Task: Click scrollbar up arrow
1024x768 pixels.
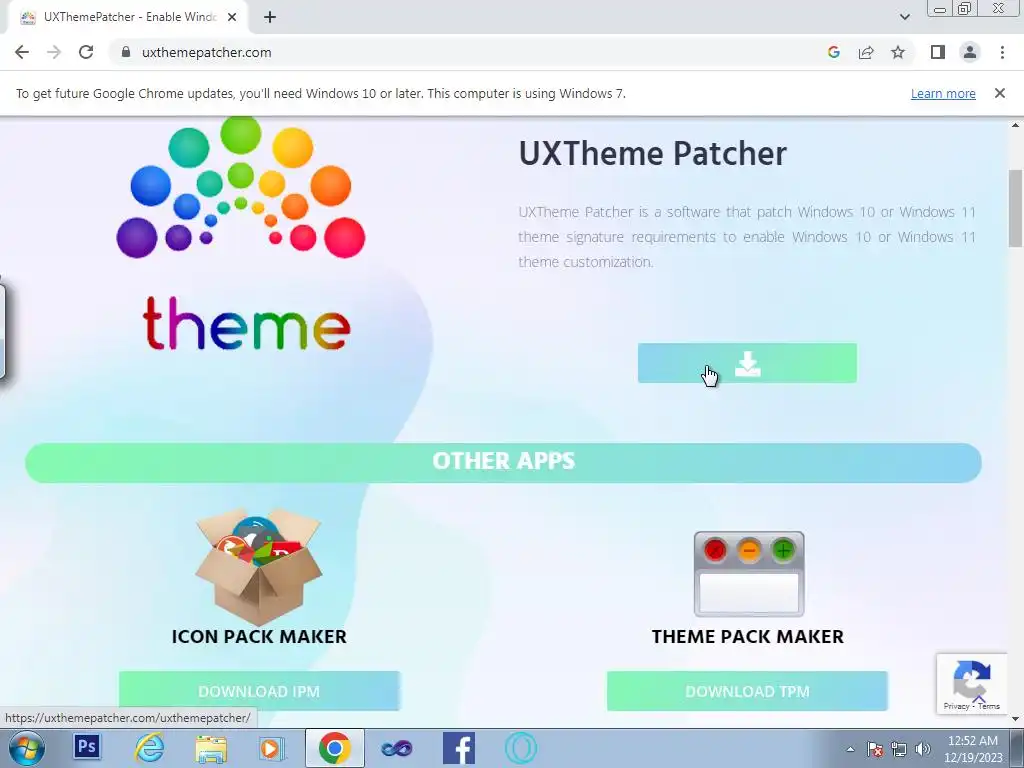Action: [x=1015, y=125]
